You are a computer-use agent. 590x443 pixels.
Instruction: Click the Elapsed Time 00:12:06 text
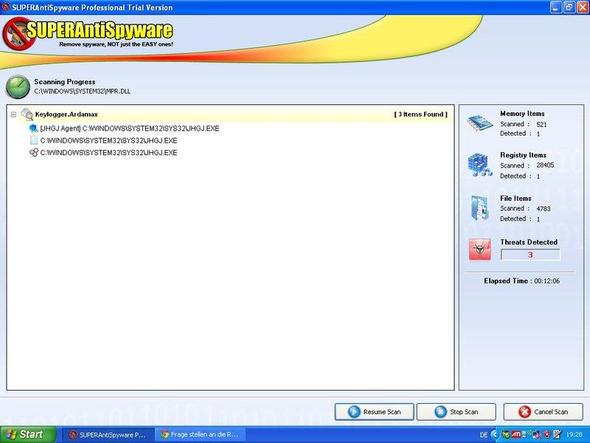522,281
